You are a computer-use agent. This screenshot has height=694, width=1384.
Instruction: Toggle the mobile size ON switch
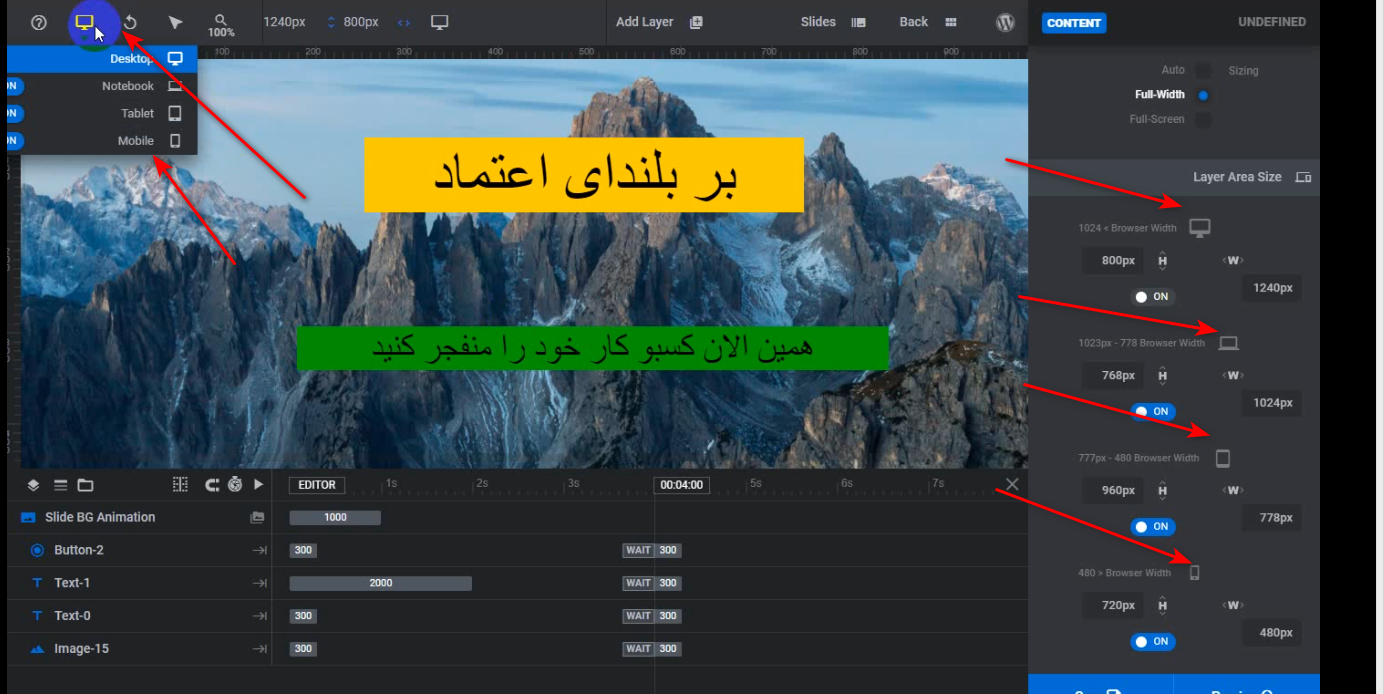(1152, 641)
